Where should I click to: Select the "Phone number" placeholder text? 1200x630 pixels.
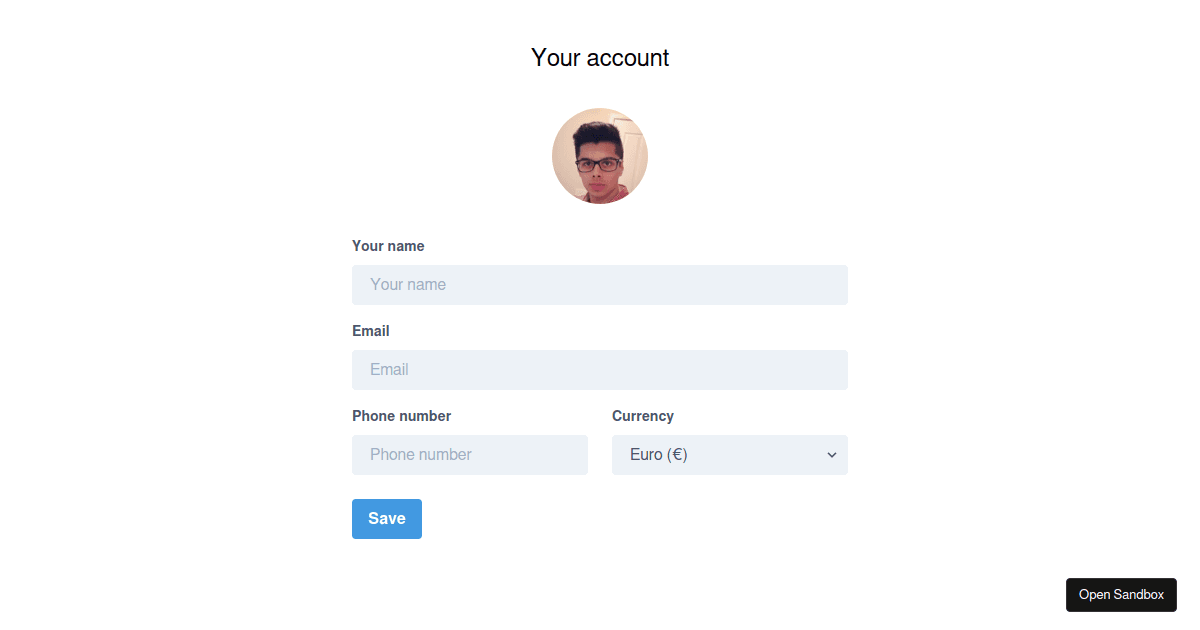[421, 455]
